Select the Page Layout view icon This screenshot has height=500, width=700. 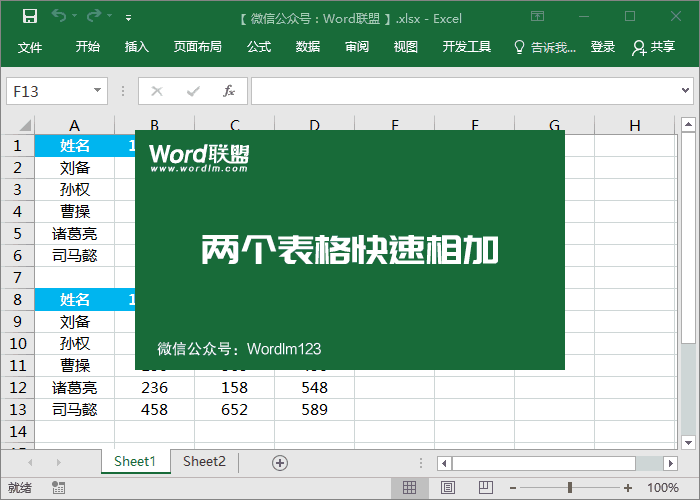(x=447, y=487)
